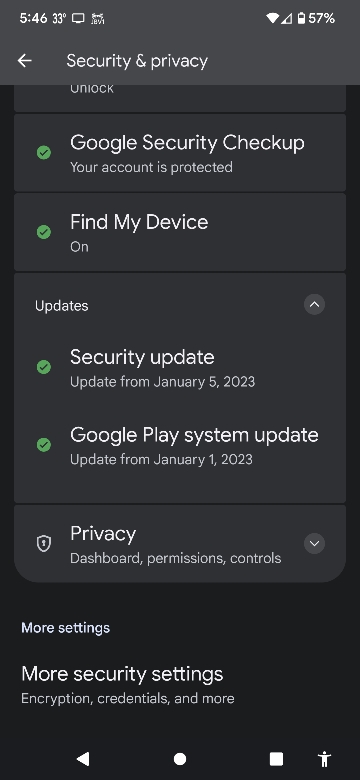Open Google Play system update
Image resolution: width=360 pixels, height=780 pixels.
[x=180, y=445]
